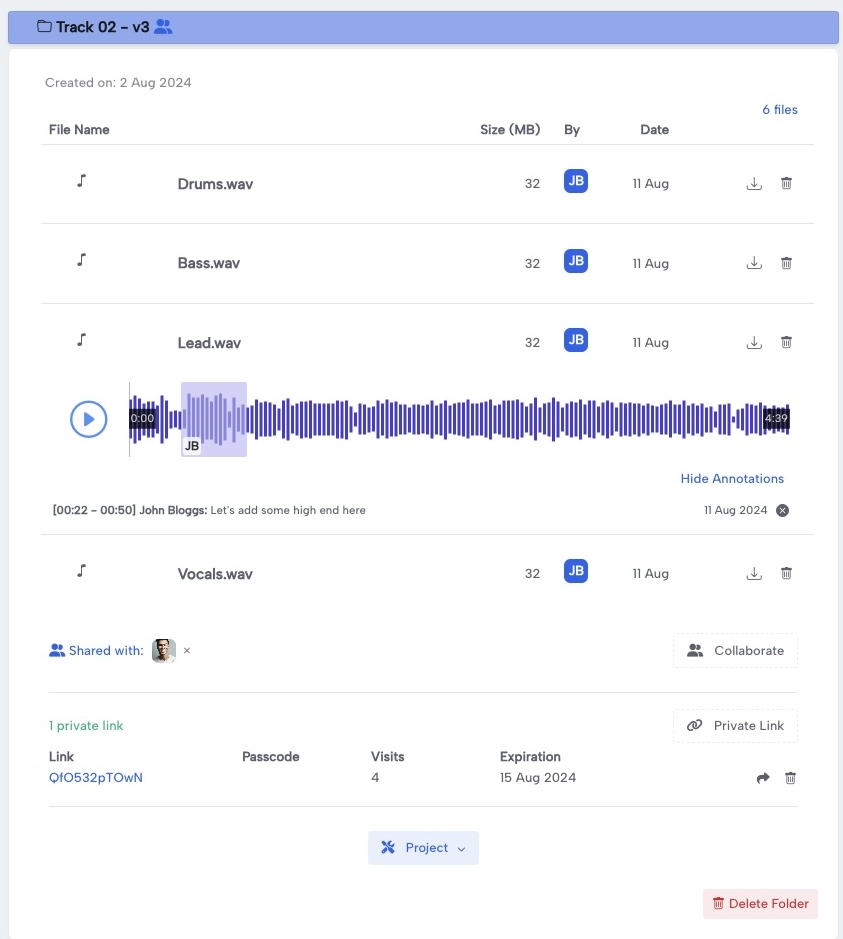This screenshot has width=843, height=939.
Task: Expand the Vocals.wav file row
Action: click(215, 574)
